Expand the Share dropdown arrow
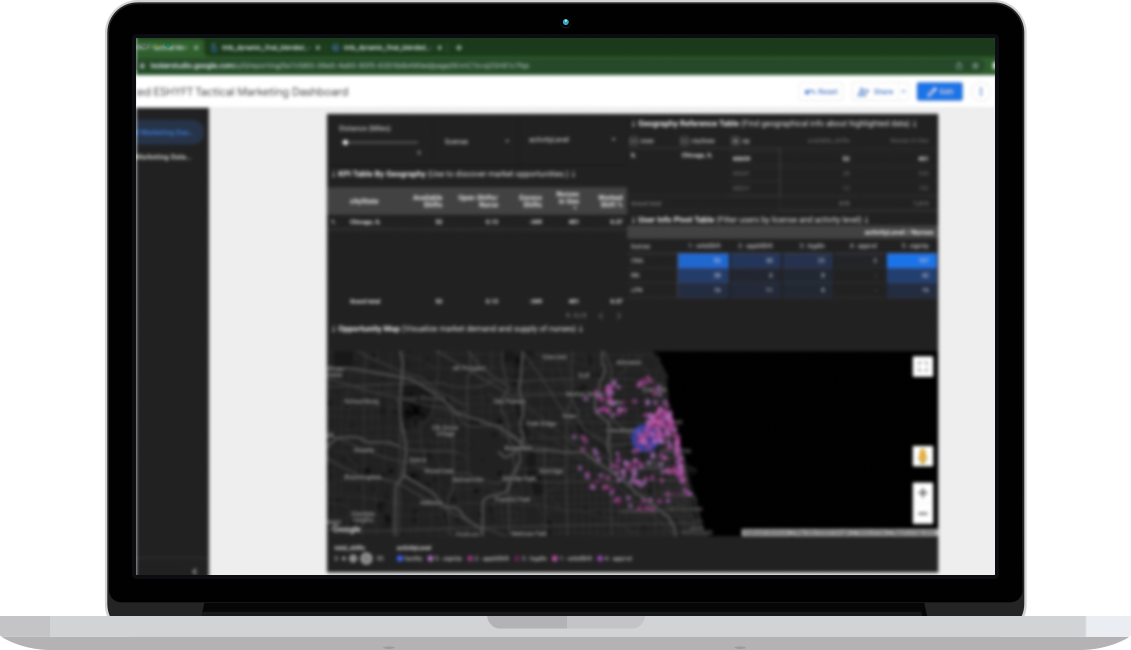The height and width of the screenshot is (650, 1131). pyautogui.click(x=903, y=92)
